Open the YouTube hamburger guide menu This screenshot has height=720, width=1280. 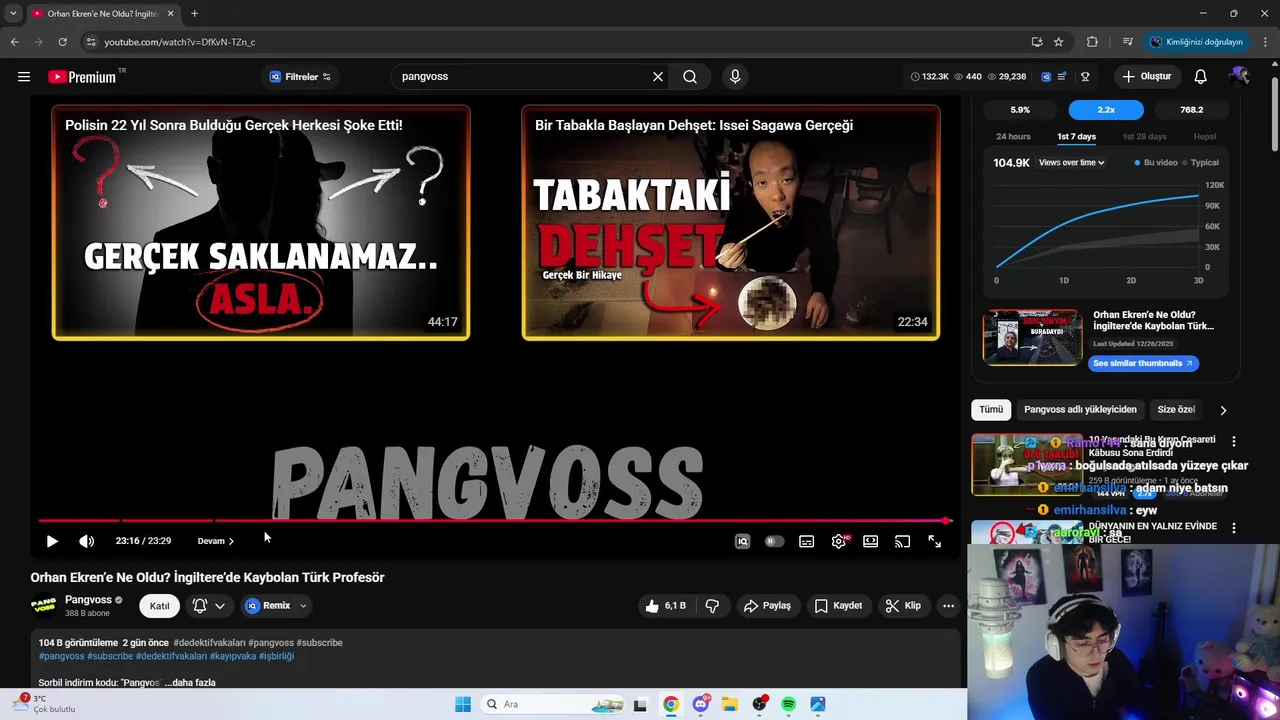click(24, 77)
